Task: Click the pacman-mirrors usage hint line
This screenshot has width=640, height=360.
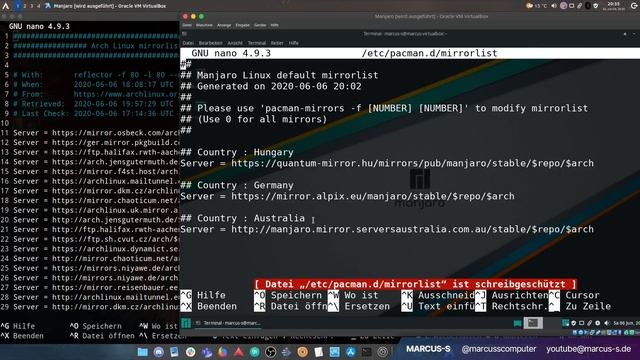Action: click(384, 108)
